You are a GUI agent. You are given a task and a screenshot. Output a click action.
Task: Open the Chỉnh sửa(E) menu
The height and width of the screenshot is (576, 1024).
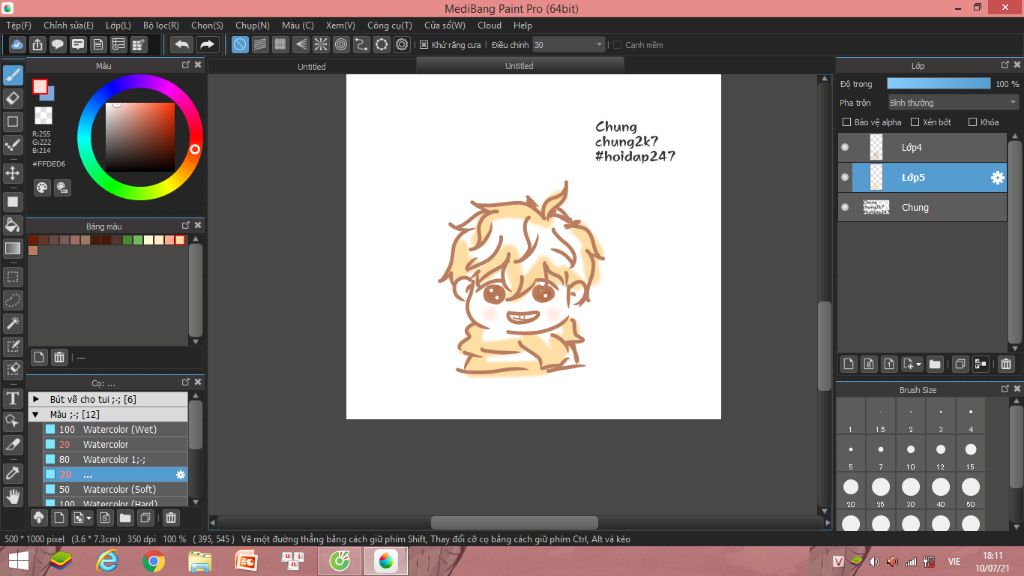click(68, 25)
